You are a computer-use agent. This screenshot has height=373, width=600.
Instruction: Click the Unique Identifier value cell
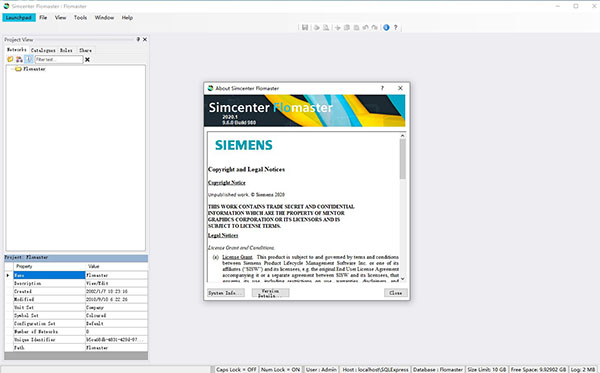[x=116, y=340]
